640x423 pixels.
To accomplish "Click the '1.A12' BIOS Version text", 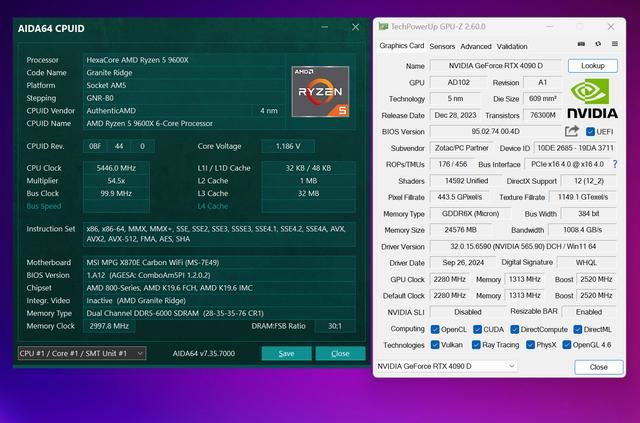I will 96,275.
